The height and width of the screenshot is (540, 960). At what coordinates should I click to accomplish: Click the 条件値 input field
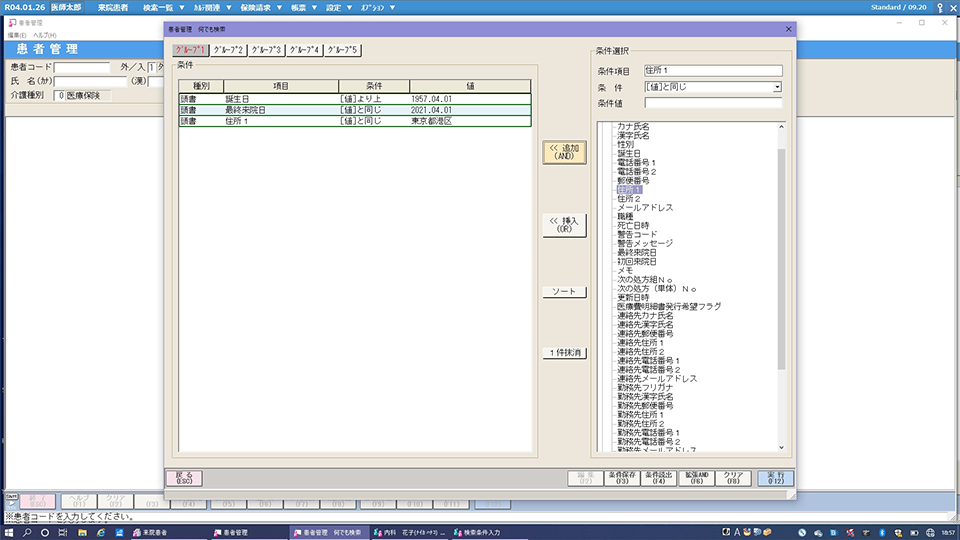(713, 102)
